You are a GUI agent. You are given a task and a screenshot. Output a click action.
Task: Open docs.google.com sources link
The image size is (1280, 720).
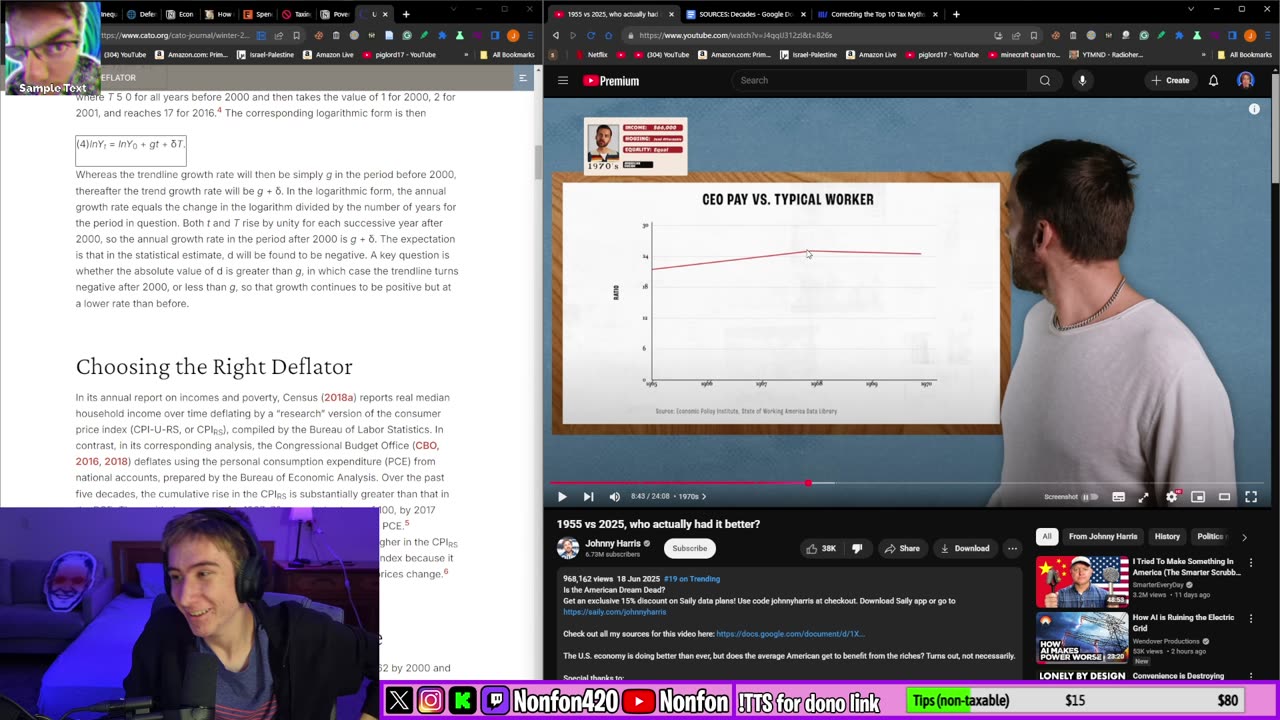pos(790,634)
